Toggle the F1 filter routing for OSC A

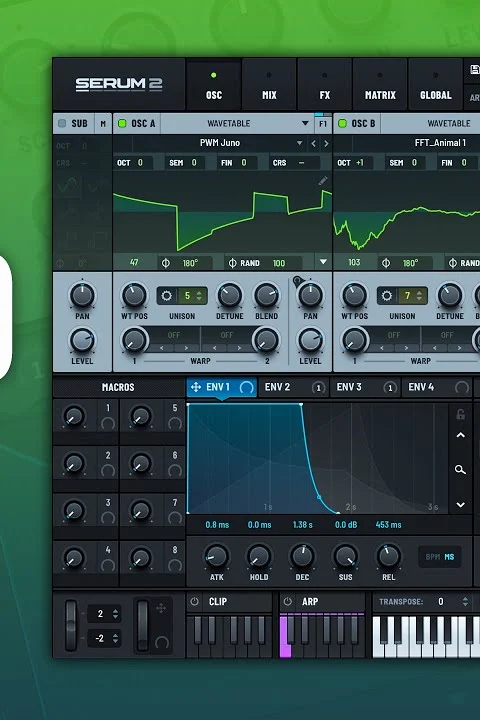(323, 124)
